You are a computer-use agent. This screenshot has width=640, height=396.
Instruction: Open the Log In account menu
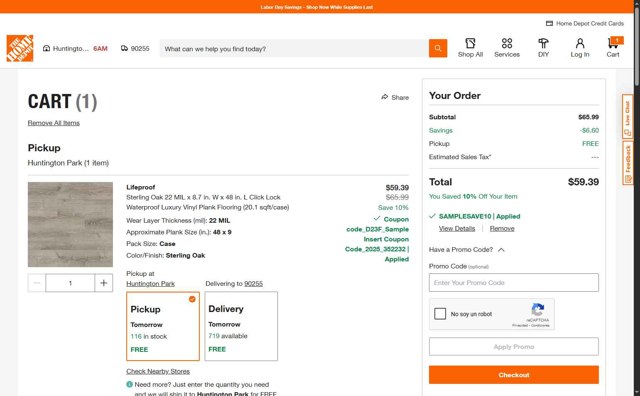pos(580,48)
